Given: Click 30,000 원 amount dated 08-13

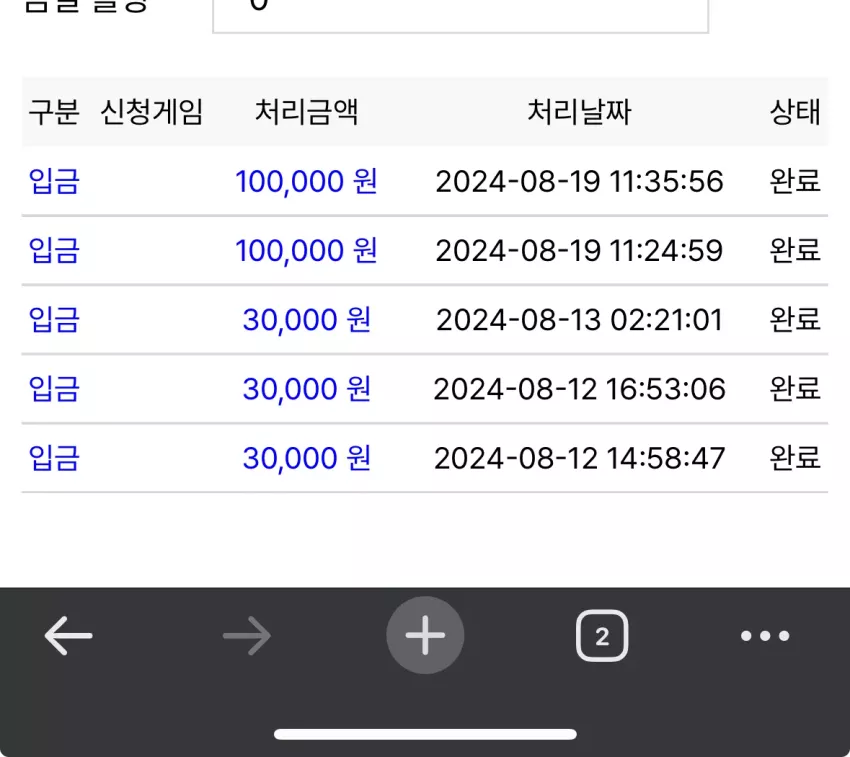Looking at the screenshot, I should click(x=306, y=319).
